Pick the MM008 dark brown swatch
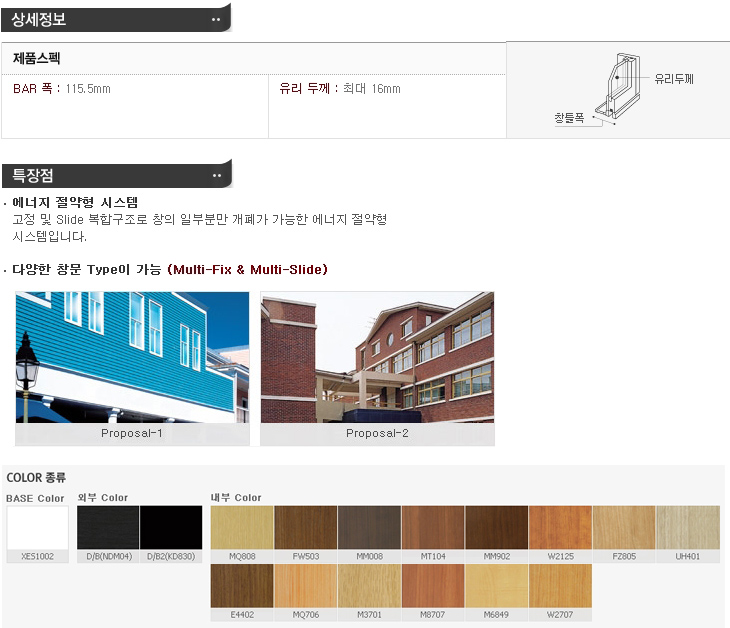730x628 pixels. (x=369, y=527)
